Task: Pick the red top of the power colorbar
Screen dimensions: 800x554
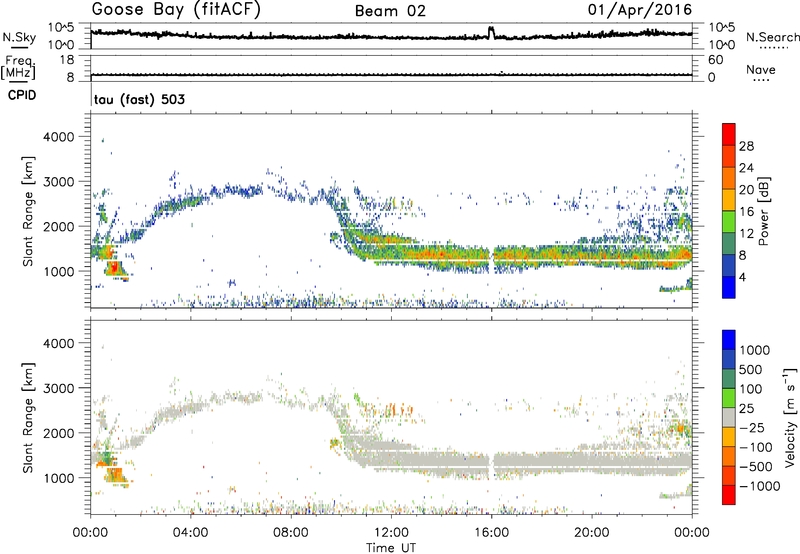Action: pos(729,134)
